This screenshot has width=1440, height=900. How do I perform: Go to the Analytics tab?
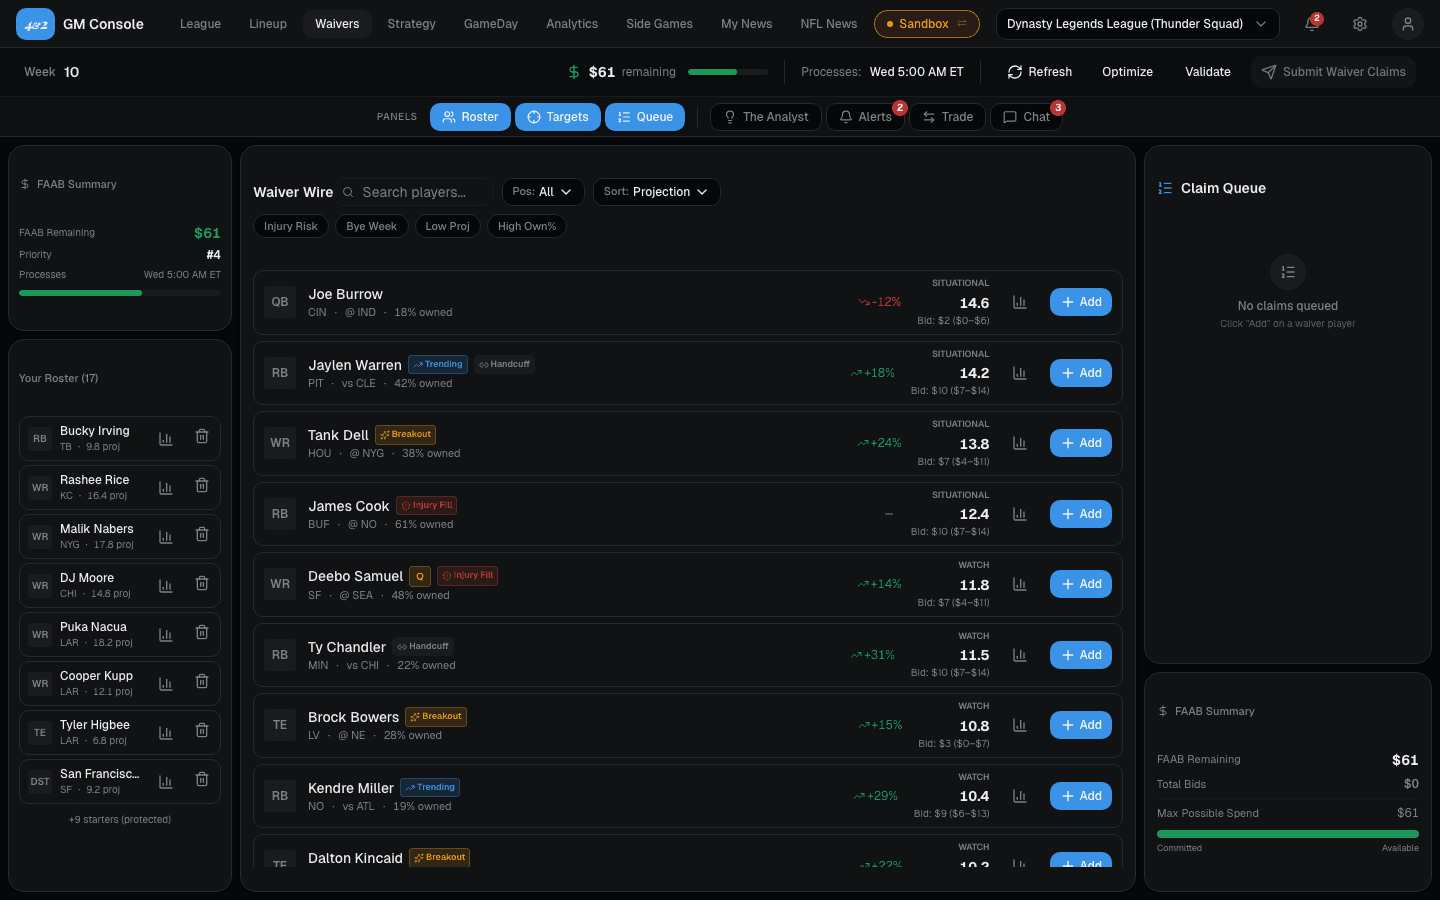pos(572,24)
